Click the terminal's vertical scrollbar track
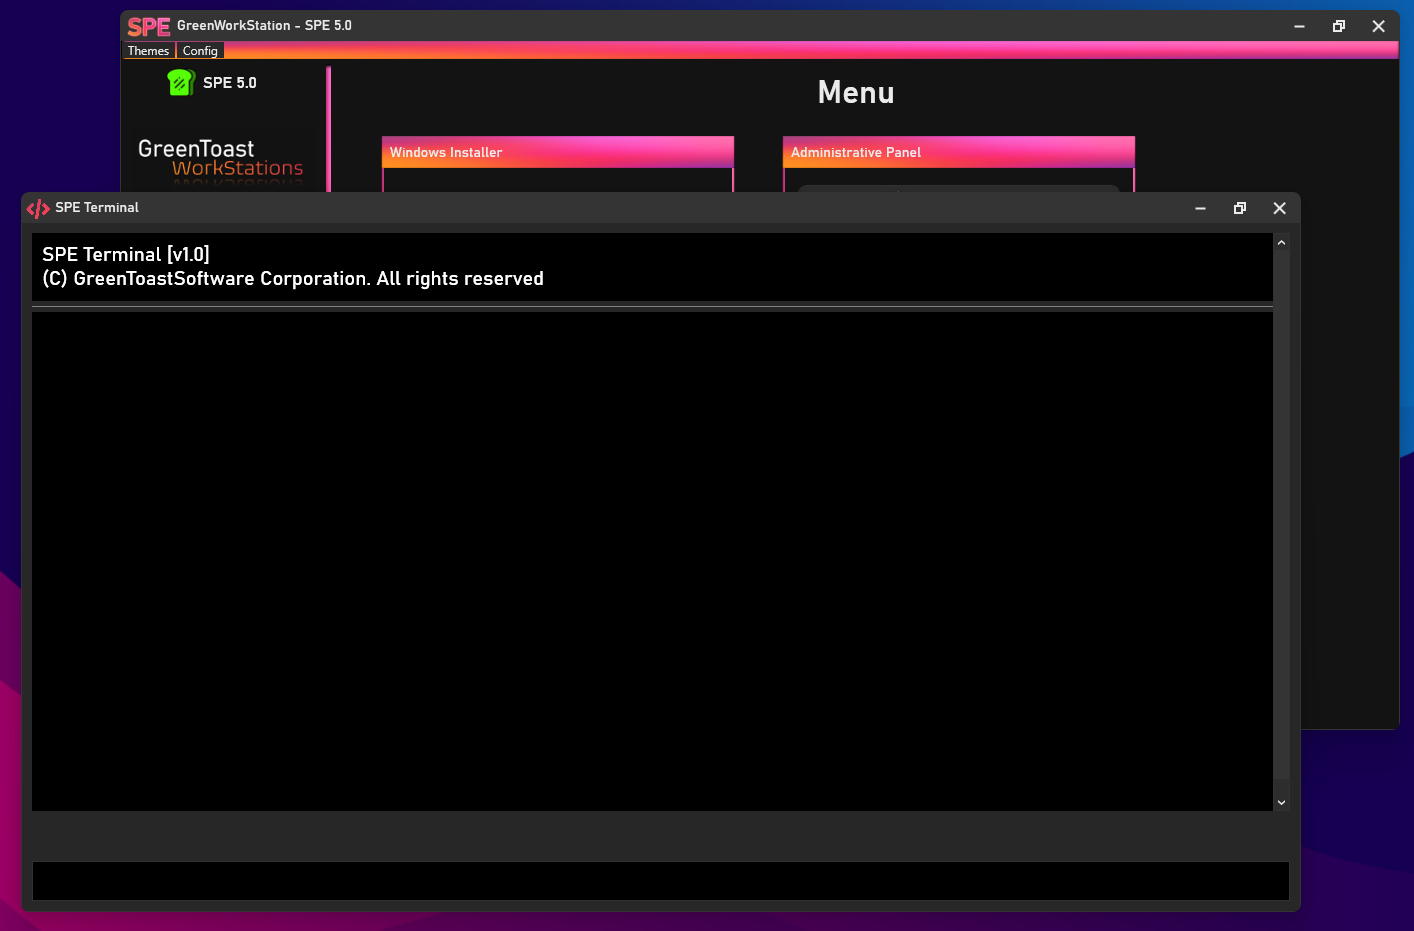 [1281, 520]
